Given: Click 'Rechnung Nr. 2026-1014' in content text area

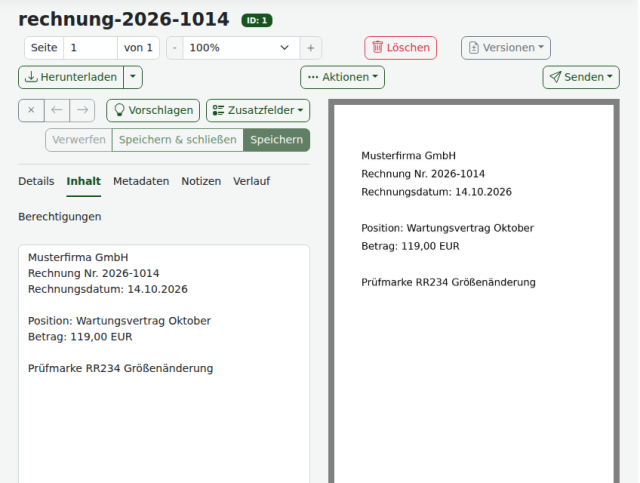Looking at the screenshot, I should (x=93, y=273).
